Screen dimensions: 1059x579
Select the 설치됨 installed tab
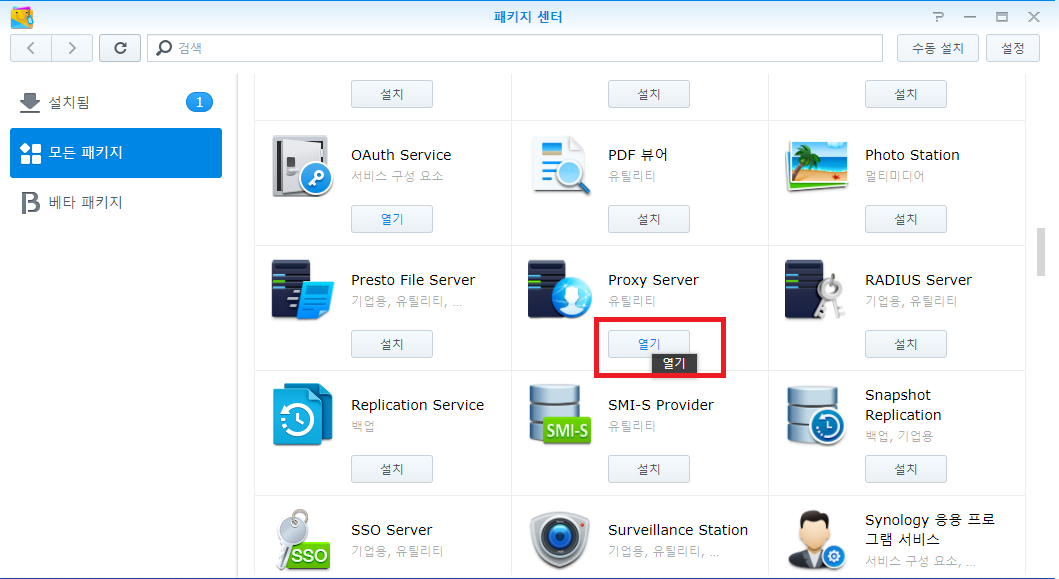[116, 103]
